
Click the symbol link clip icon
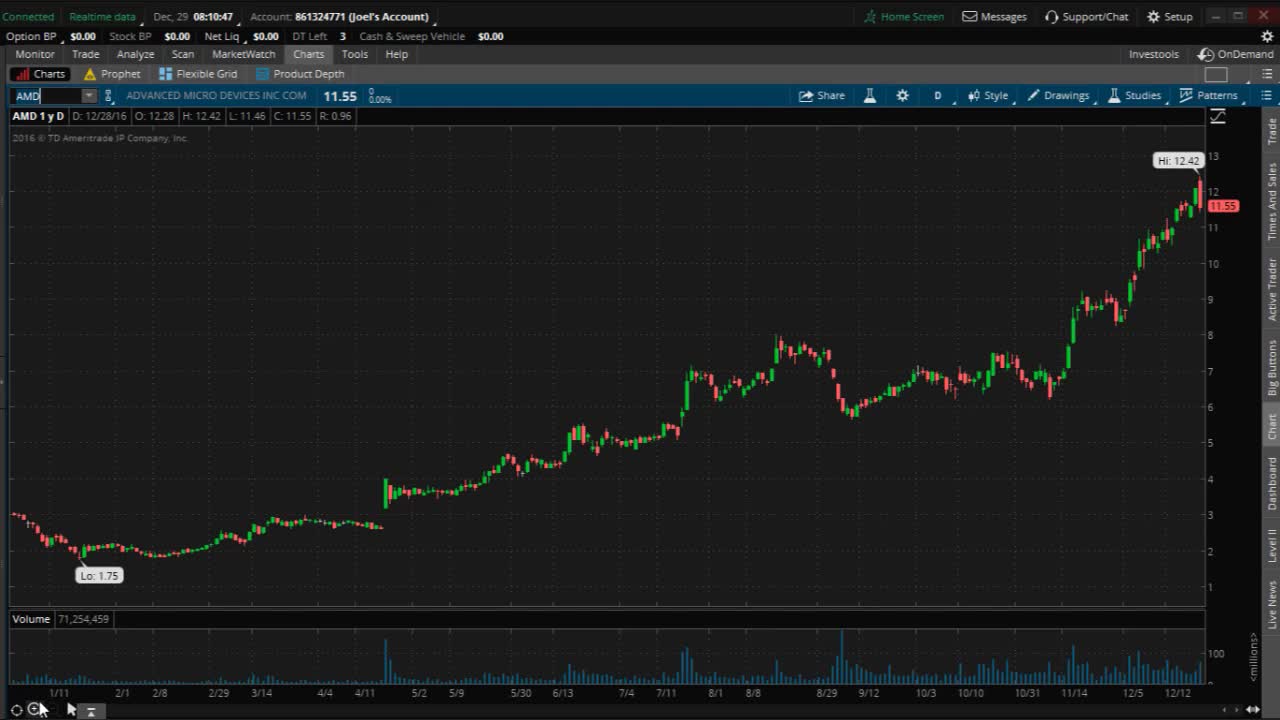108,96
